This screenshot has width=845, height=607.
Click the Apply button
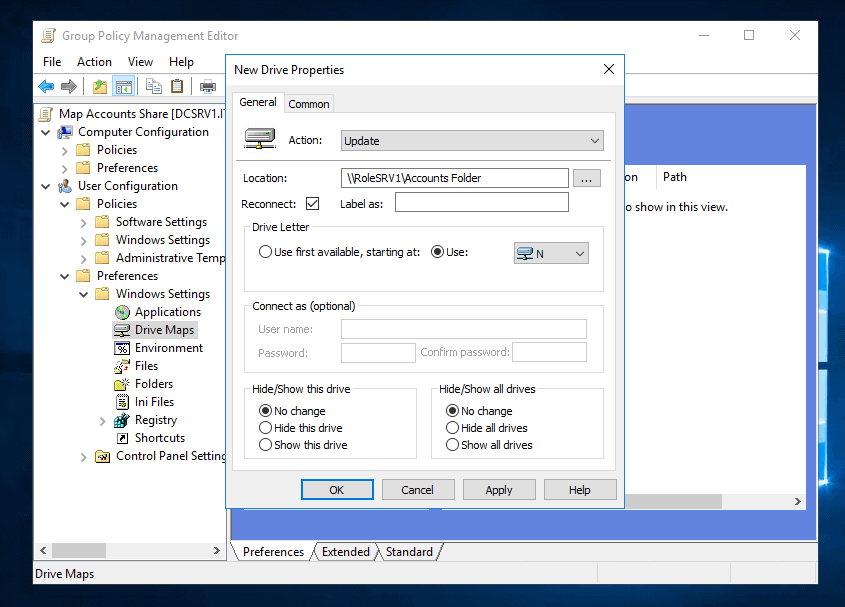click(498, 489)
